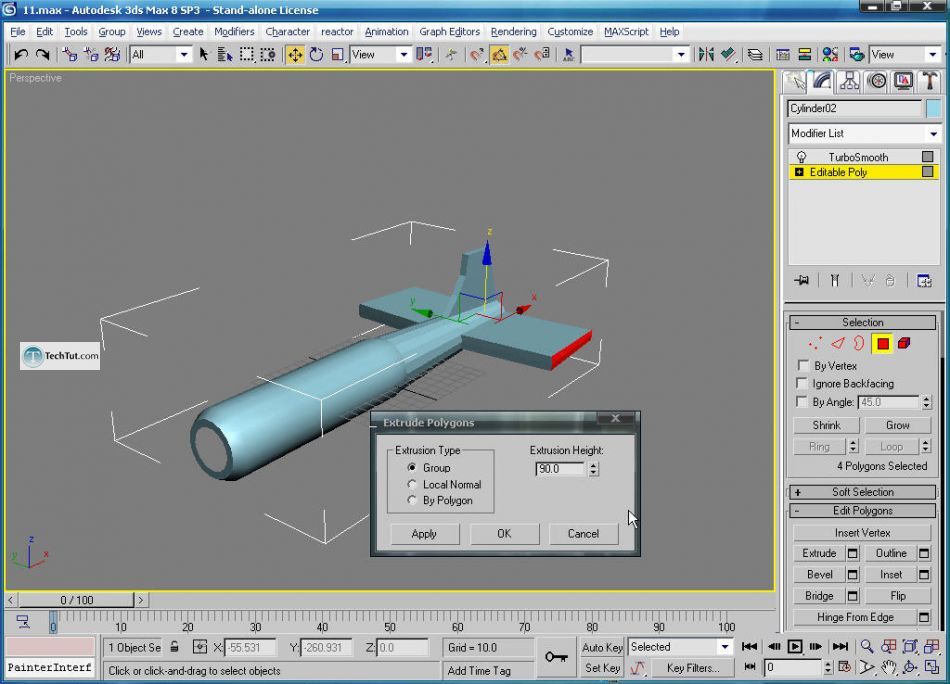Viewport: 950px width, 684px height.
Task: Click Configure Modifier Sets icon
Action: coord(924,281)
